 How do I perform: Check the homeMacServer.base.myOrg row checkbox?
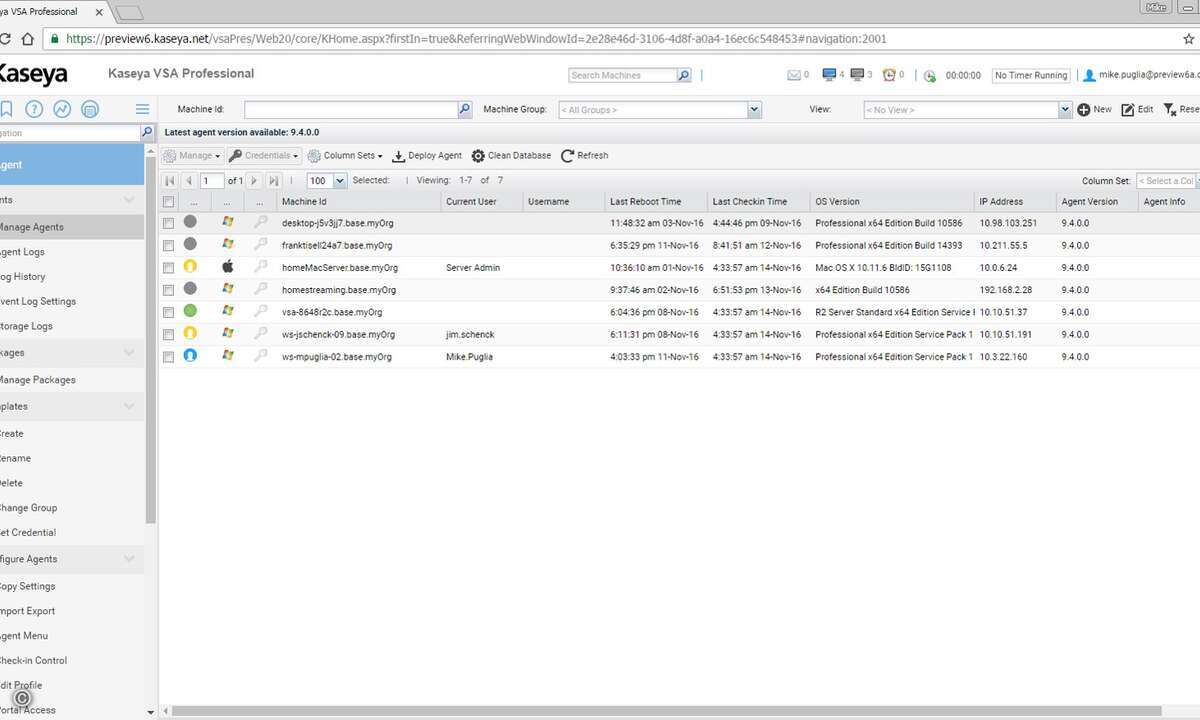168,268
